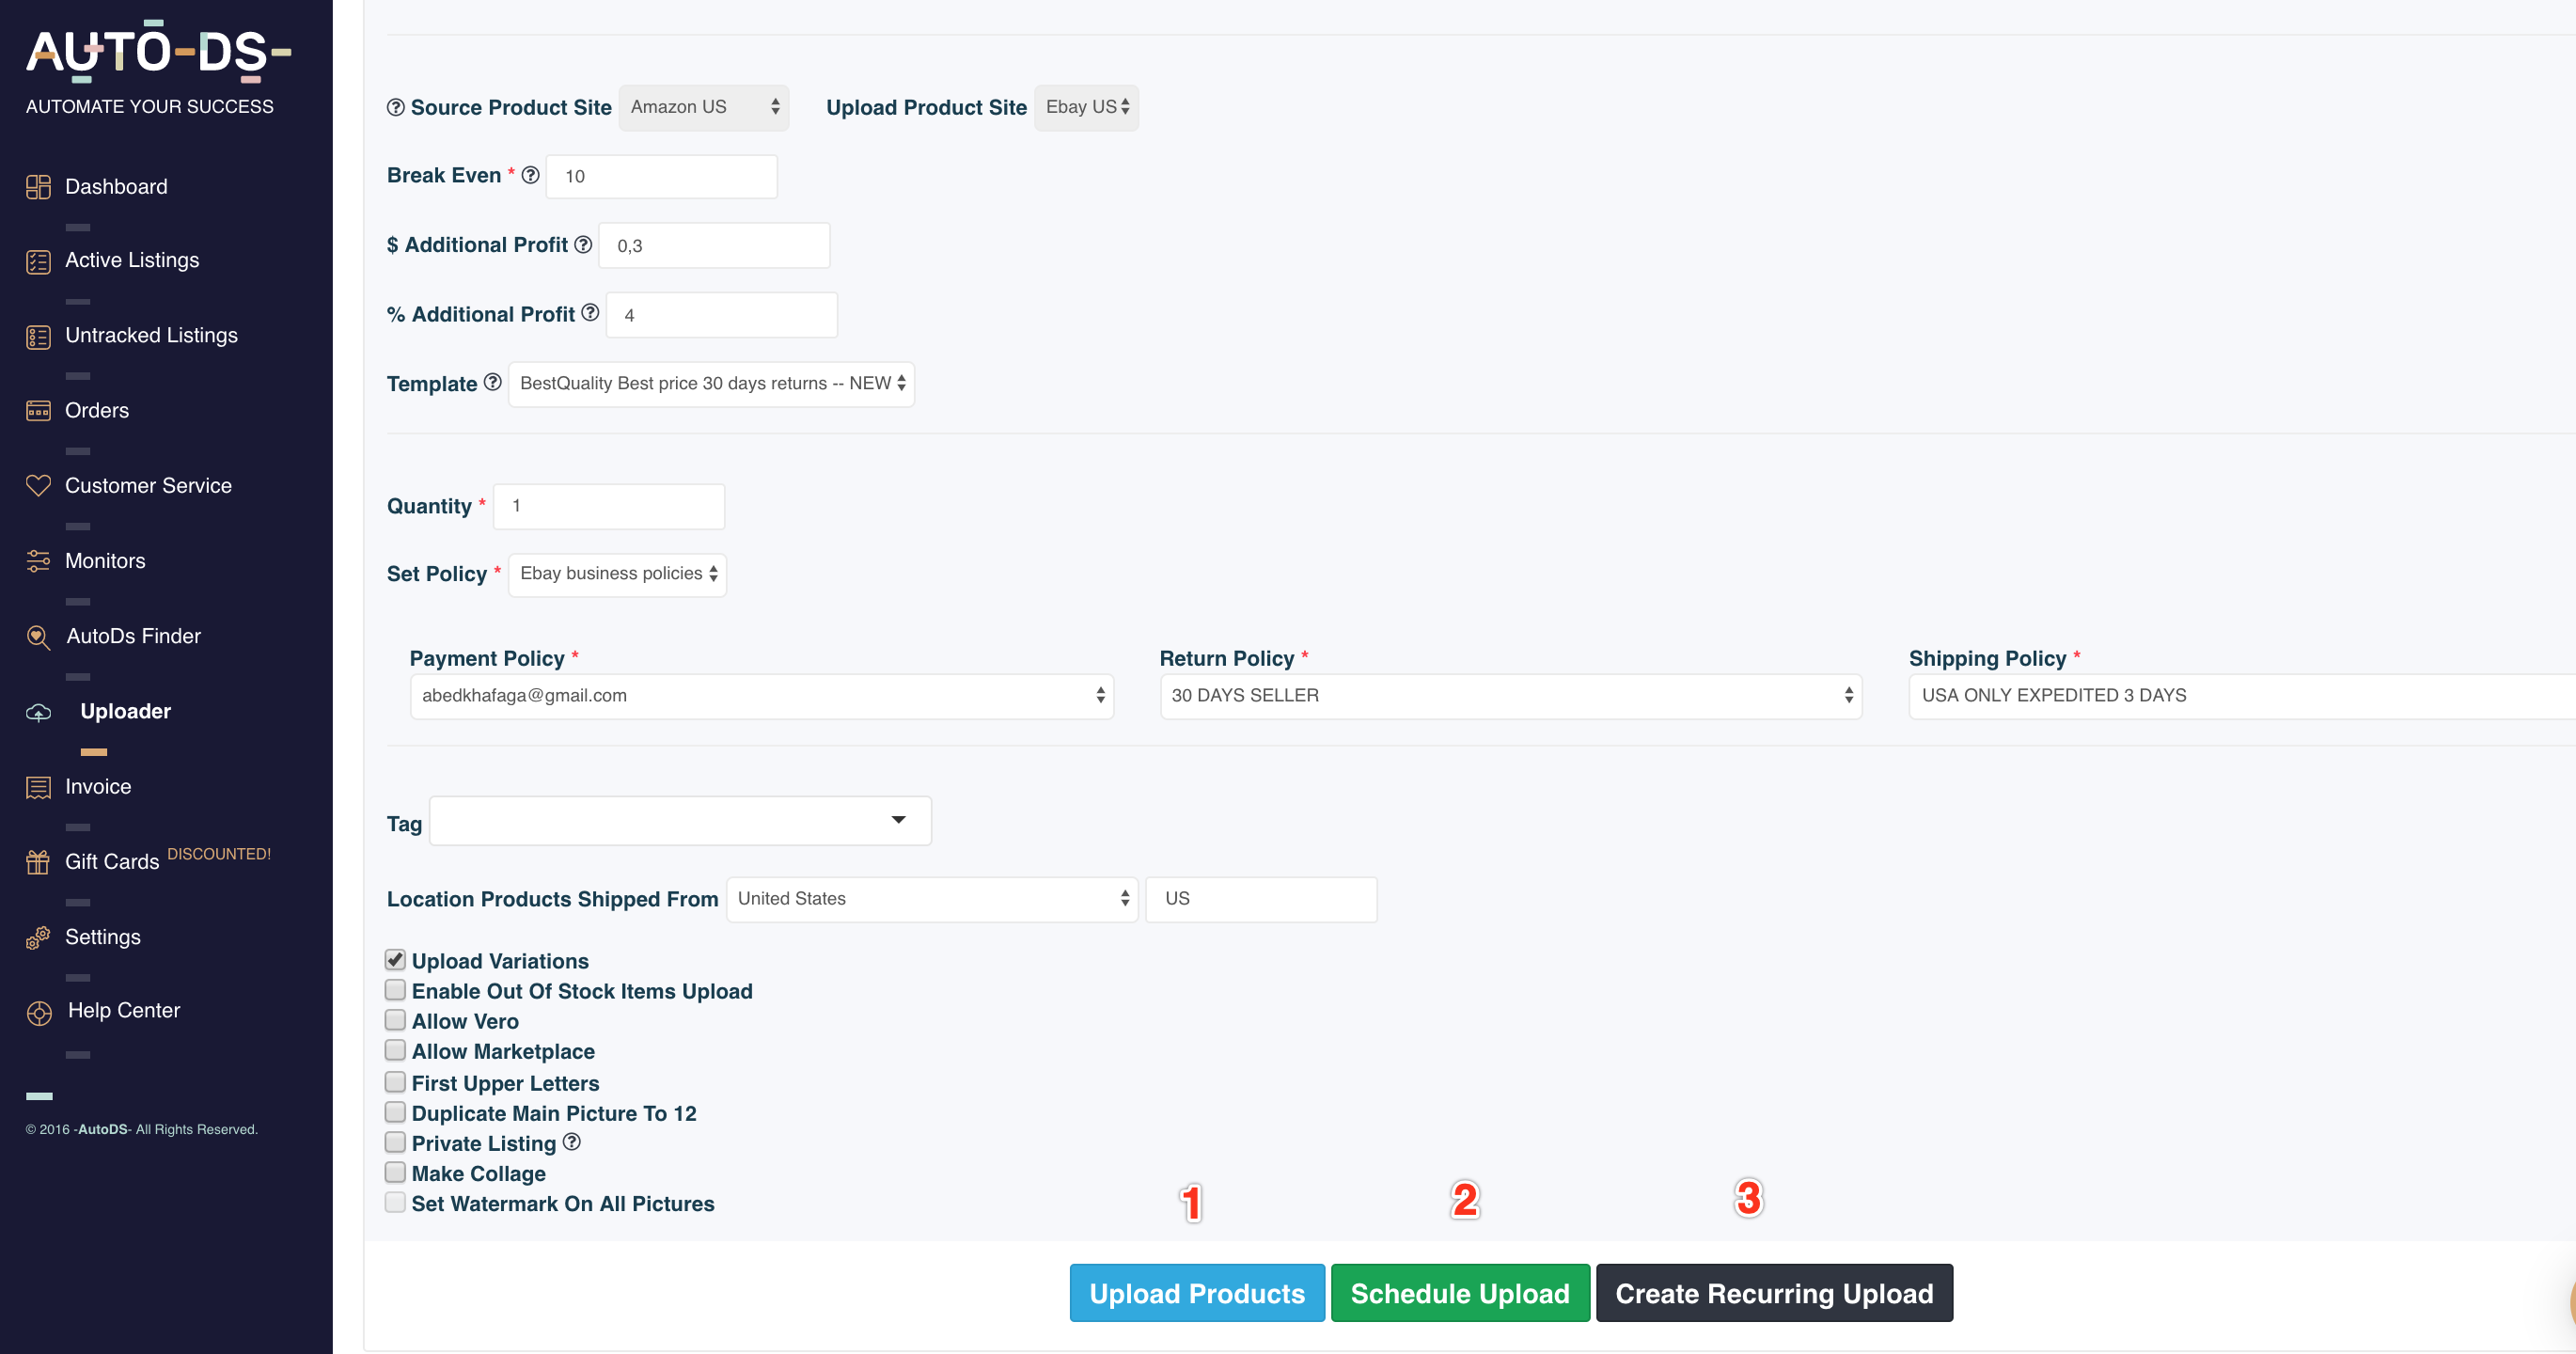Screen dimensions: 2576x1354
Task: Open Settings menu item
Action: [102, 937]
